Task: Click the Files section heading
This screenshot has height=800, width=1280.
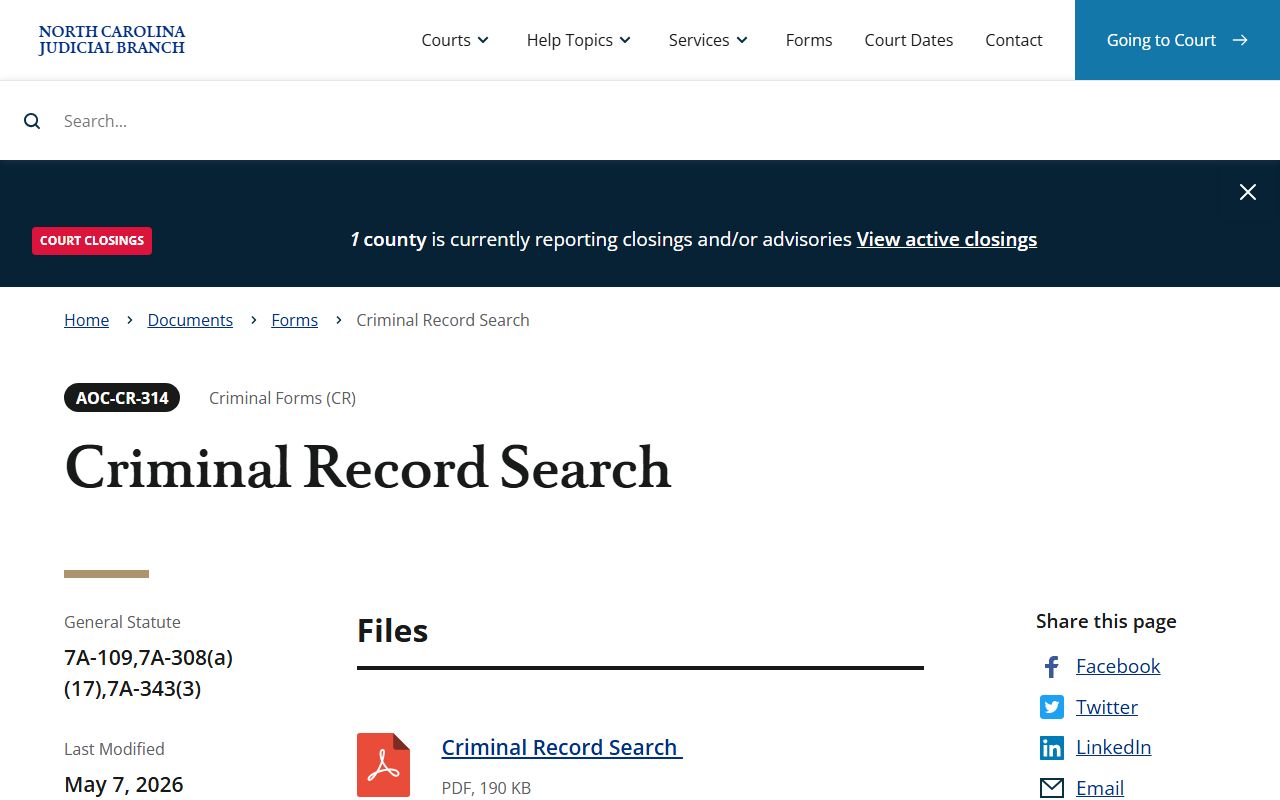Action: point(392,631)
